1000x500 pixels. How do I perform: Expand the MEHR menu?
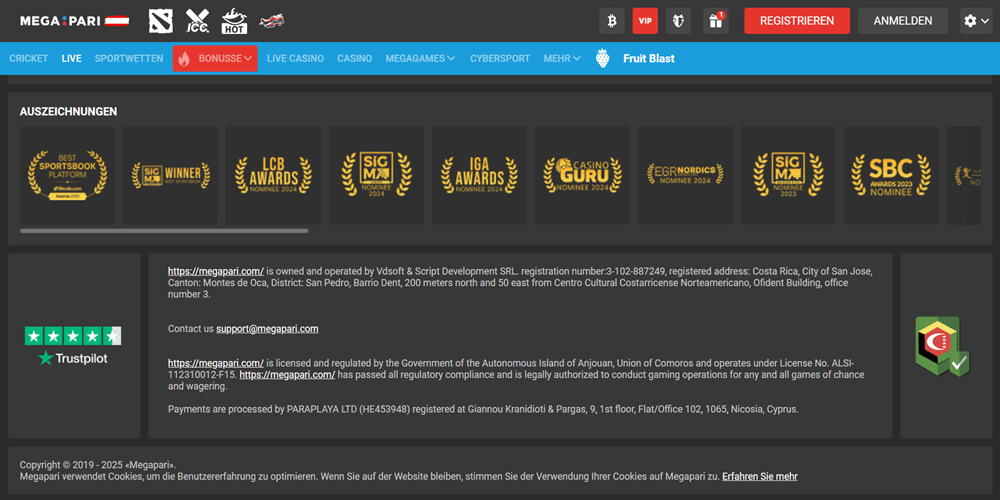562,59
